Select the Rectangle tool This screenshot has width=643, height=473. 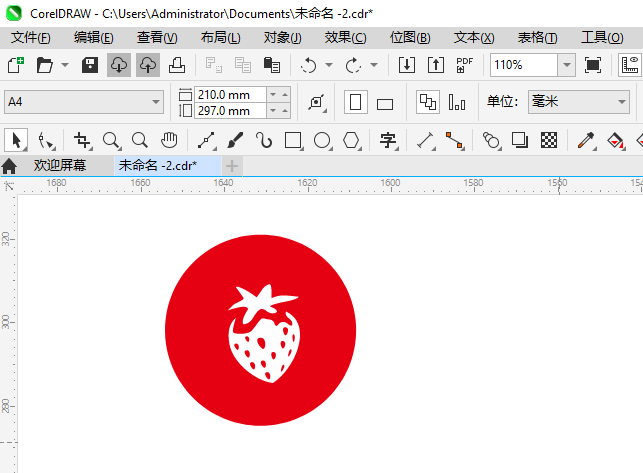coord(294,140)
